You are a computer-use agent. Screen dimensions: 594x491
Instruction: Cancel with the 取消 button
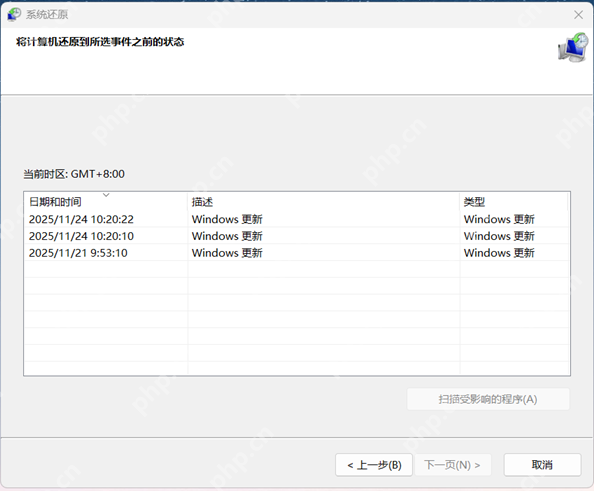(542, 465)
